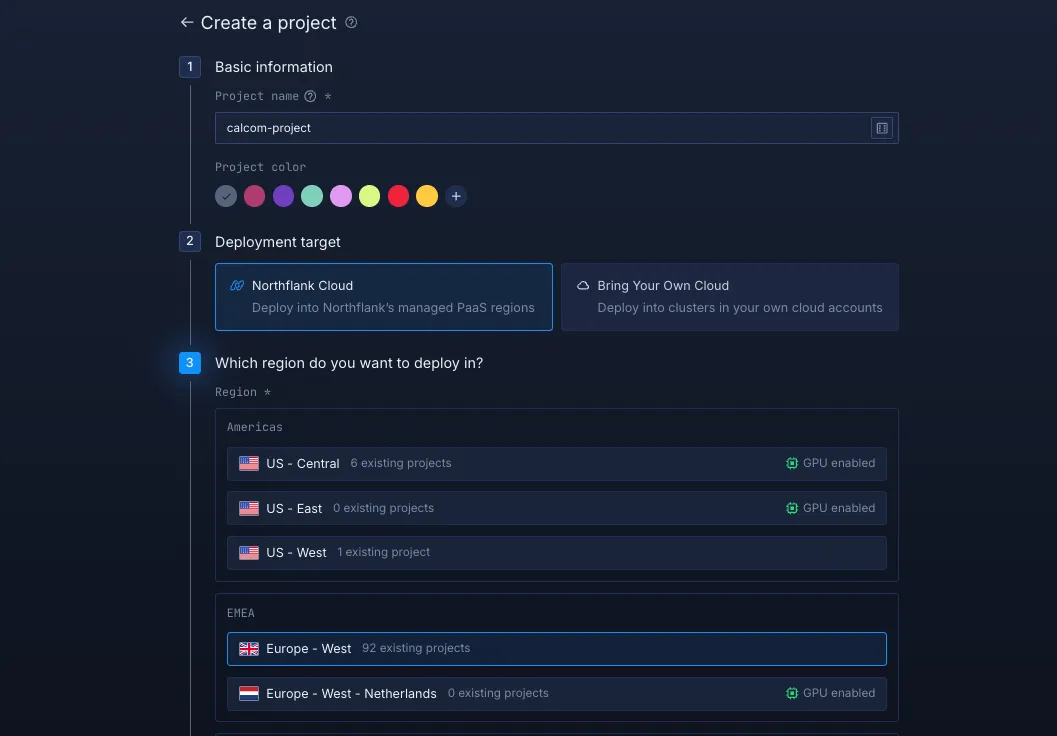Click GPU chip icon on Netherlands row
The image size is (1057, 736).
792,693
